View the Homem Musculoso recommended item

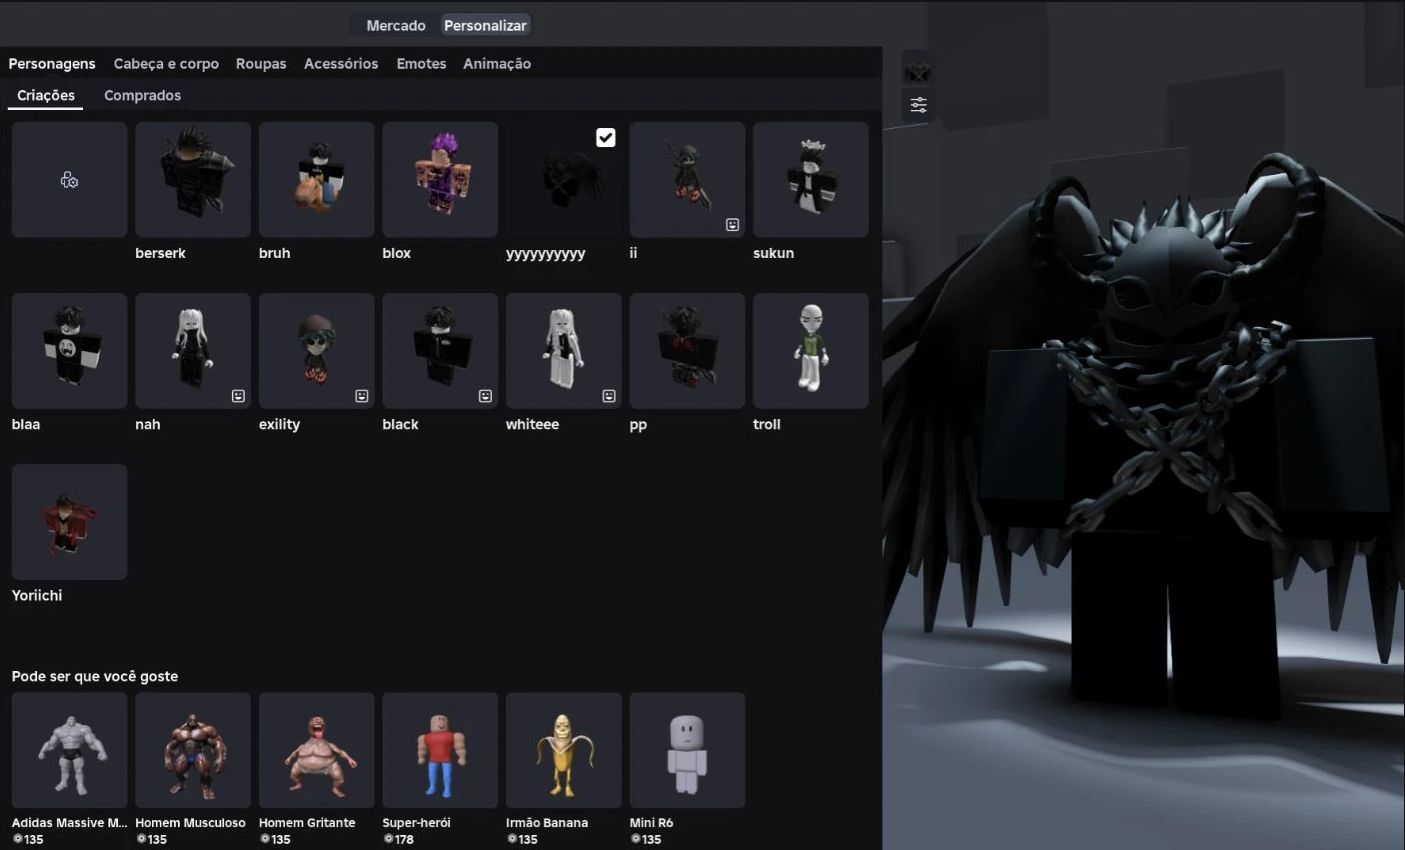[193, 750]
